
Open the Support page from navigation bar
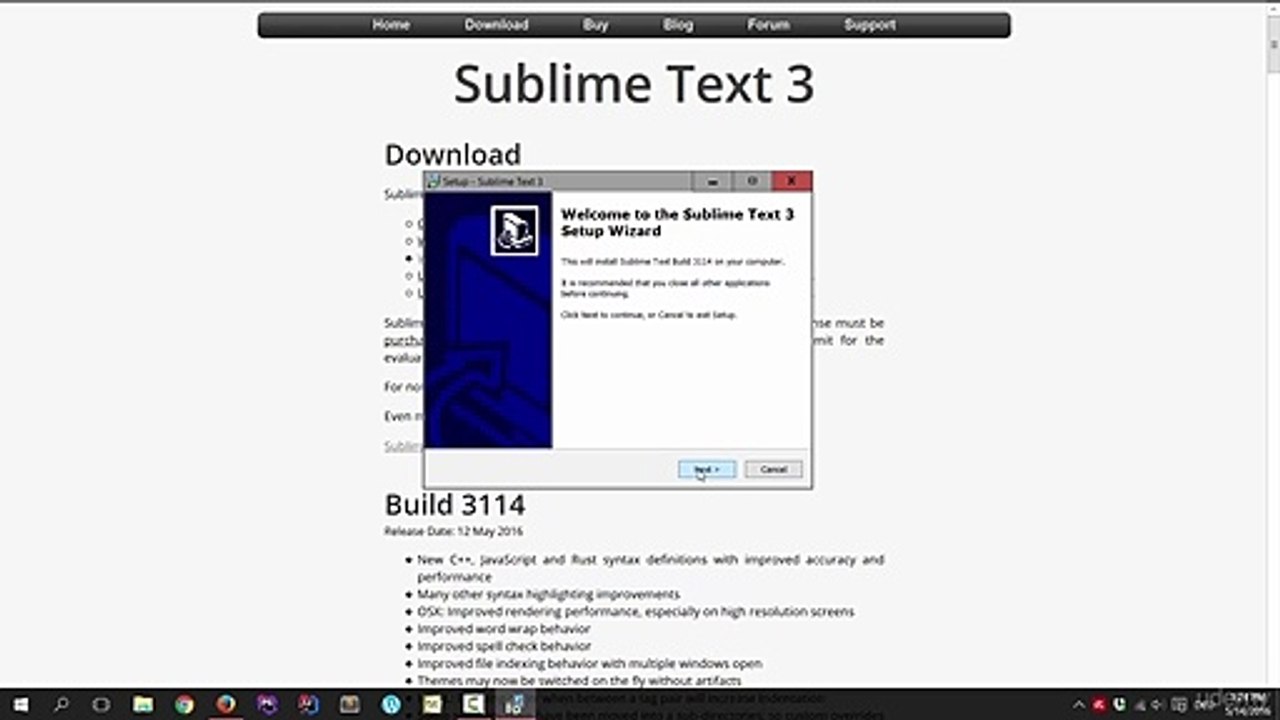tap(870, 25)
